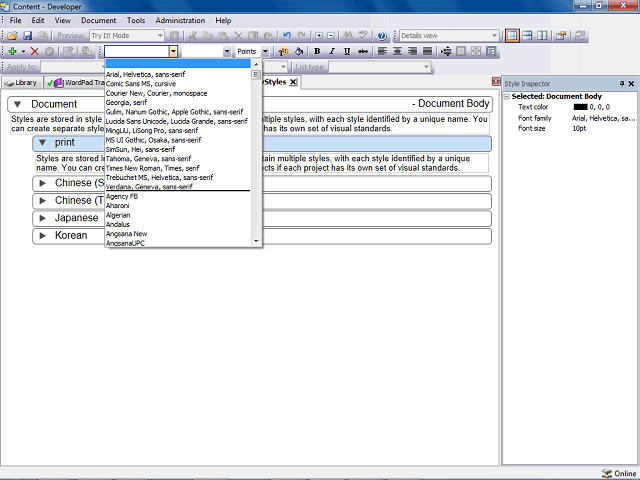Screen dimensions: 640x480
Task: Click the expand plus toolbar icon
Action: [319, 36]
